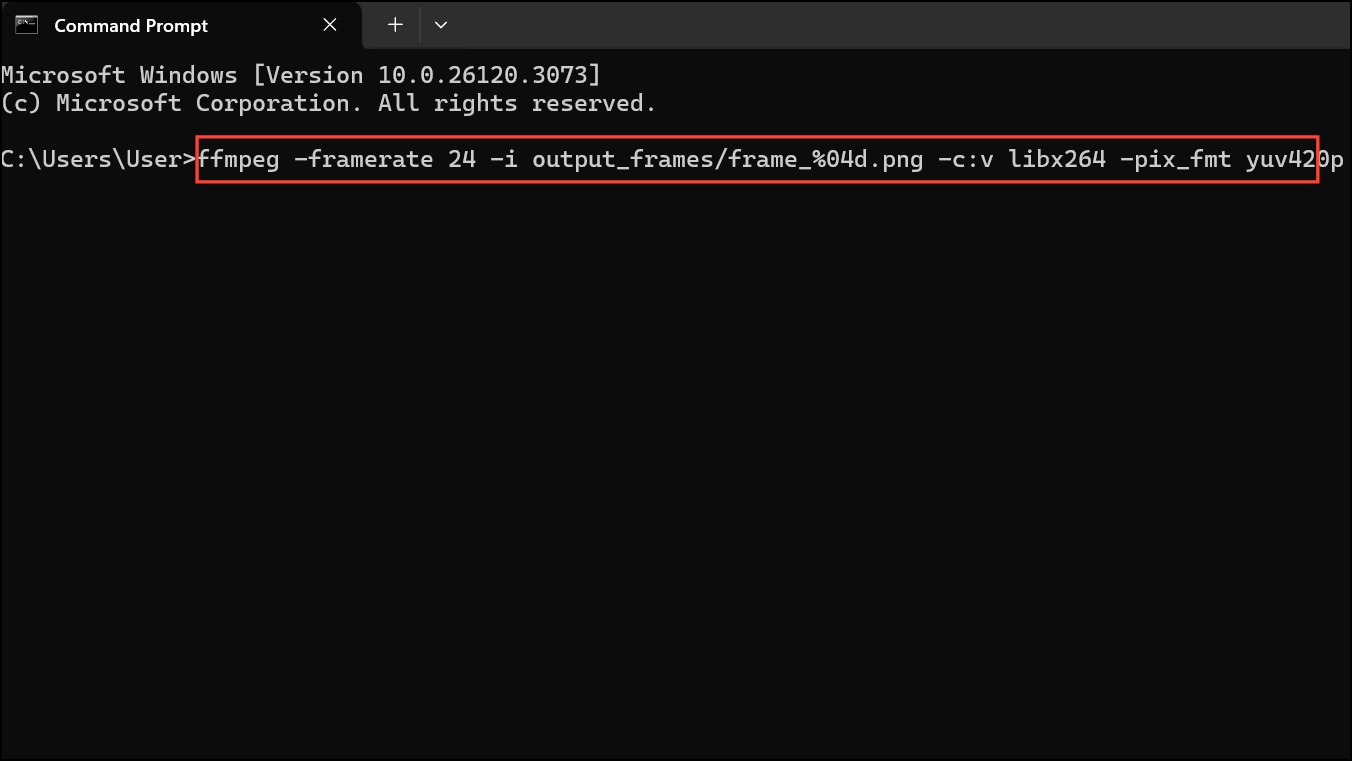This screenshot has height=761, width=1352.
Task: Open a new tab with plus button
Action: point(395,25)
